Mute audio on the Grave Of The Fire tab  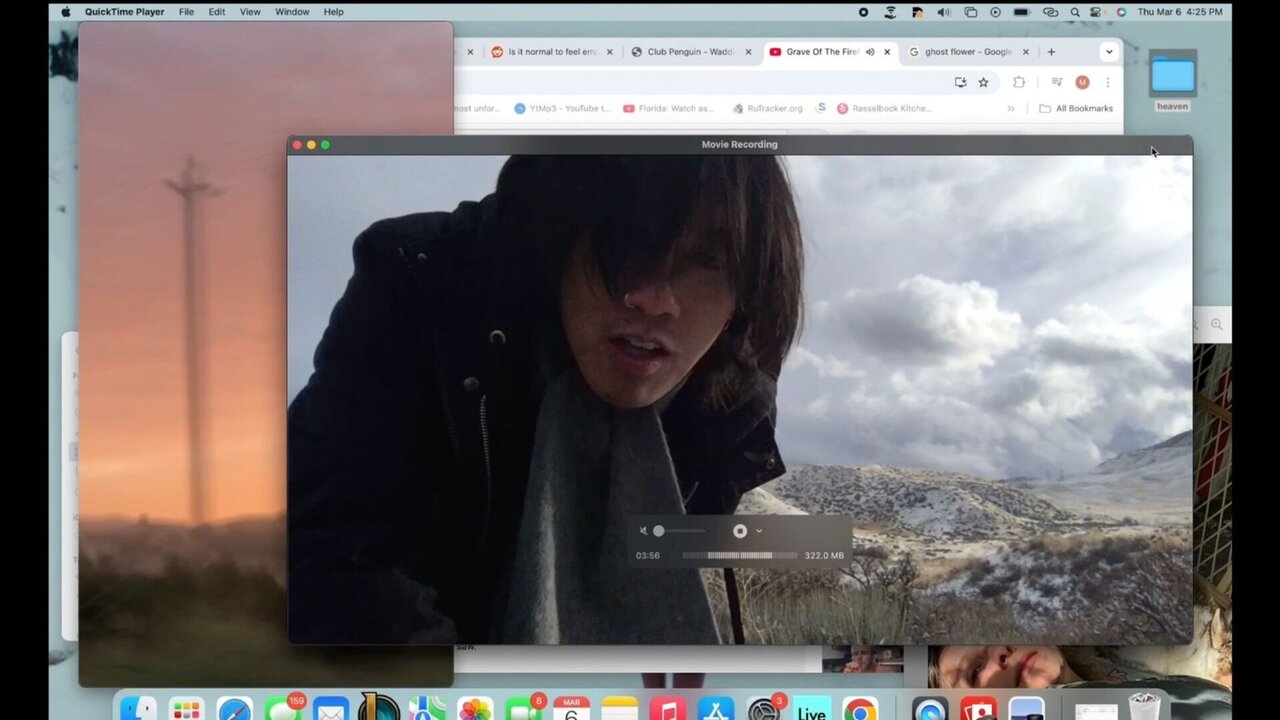(x=870, y=52)
